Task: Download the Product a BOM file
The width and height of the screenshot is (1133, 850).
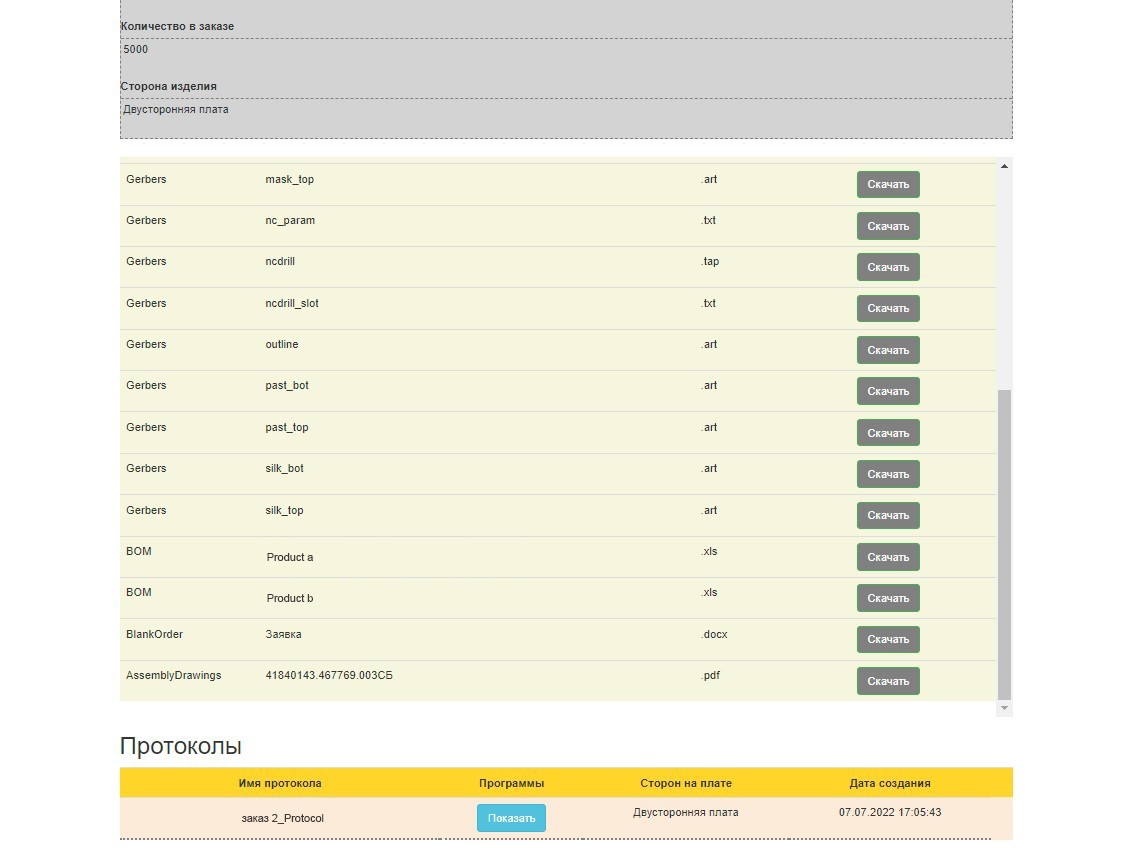Action: pyautogui.click(x=887, y=557)
